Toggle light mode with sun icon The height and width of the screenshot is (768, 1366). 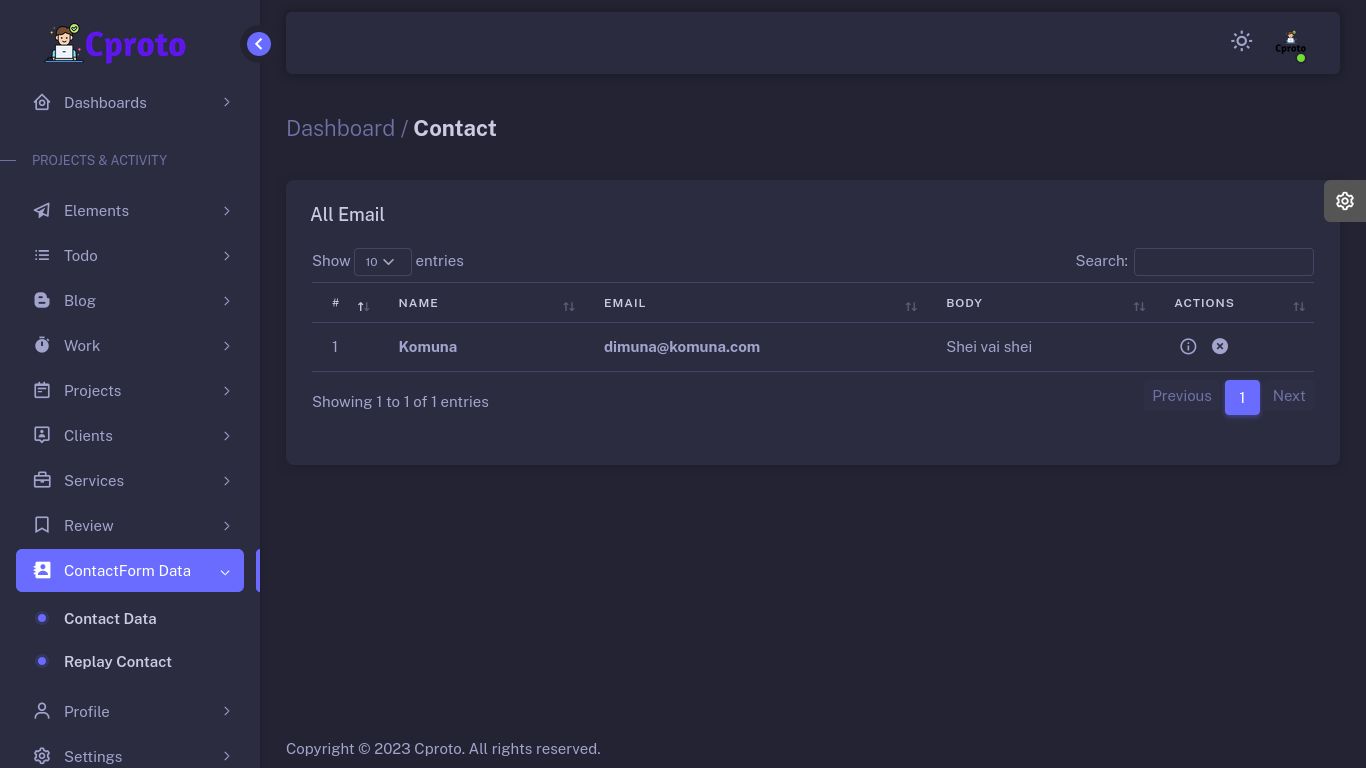(1241, 41)
